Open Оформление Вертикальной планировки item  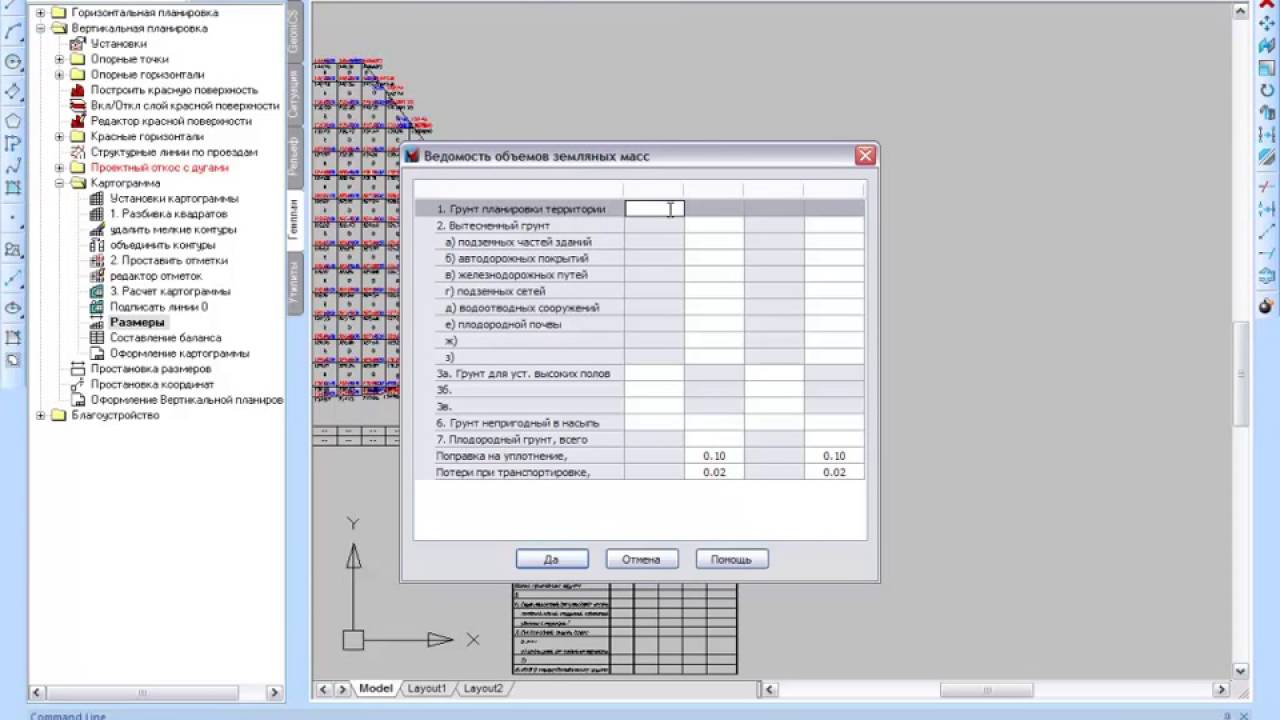[x=187, y=400]
